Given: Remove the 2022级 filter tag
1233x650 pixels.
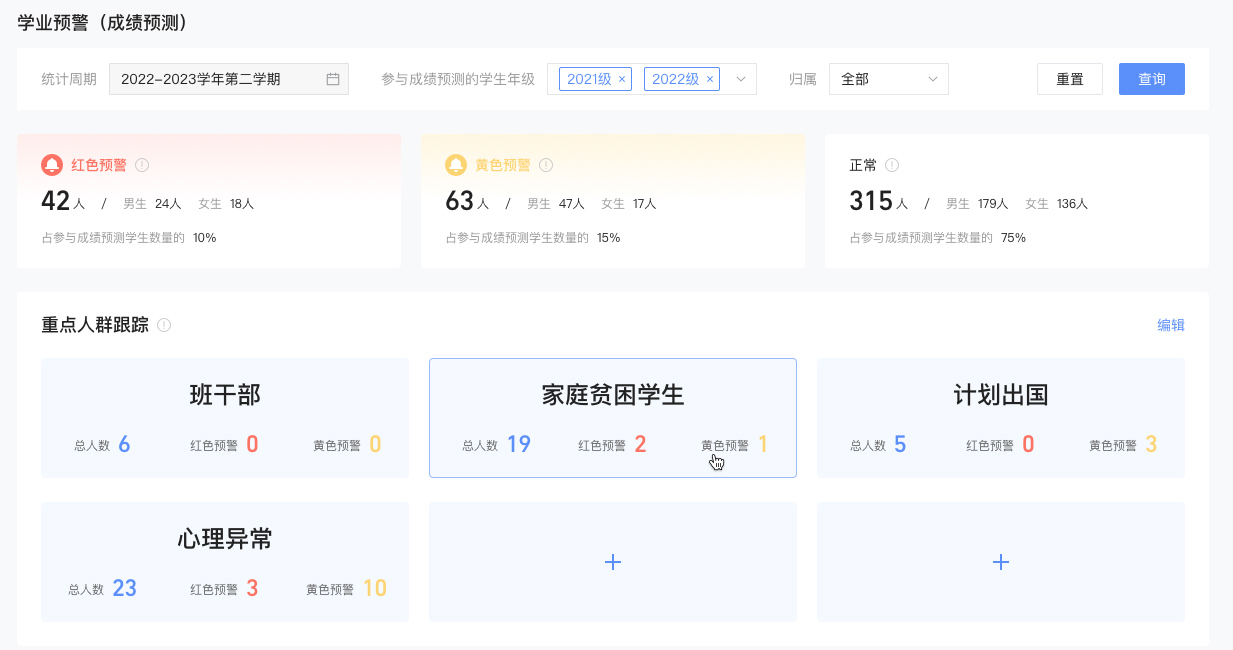Looking at the screenshot, I should click(x=709, y=78).
